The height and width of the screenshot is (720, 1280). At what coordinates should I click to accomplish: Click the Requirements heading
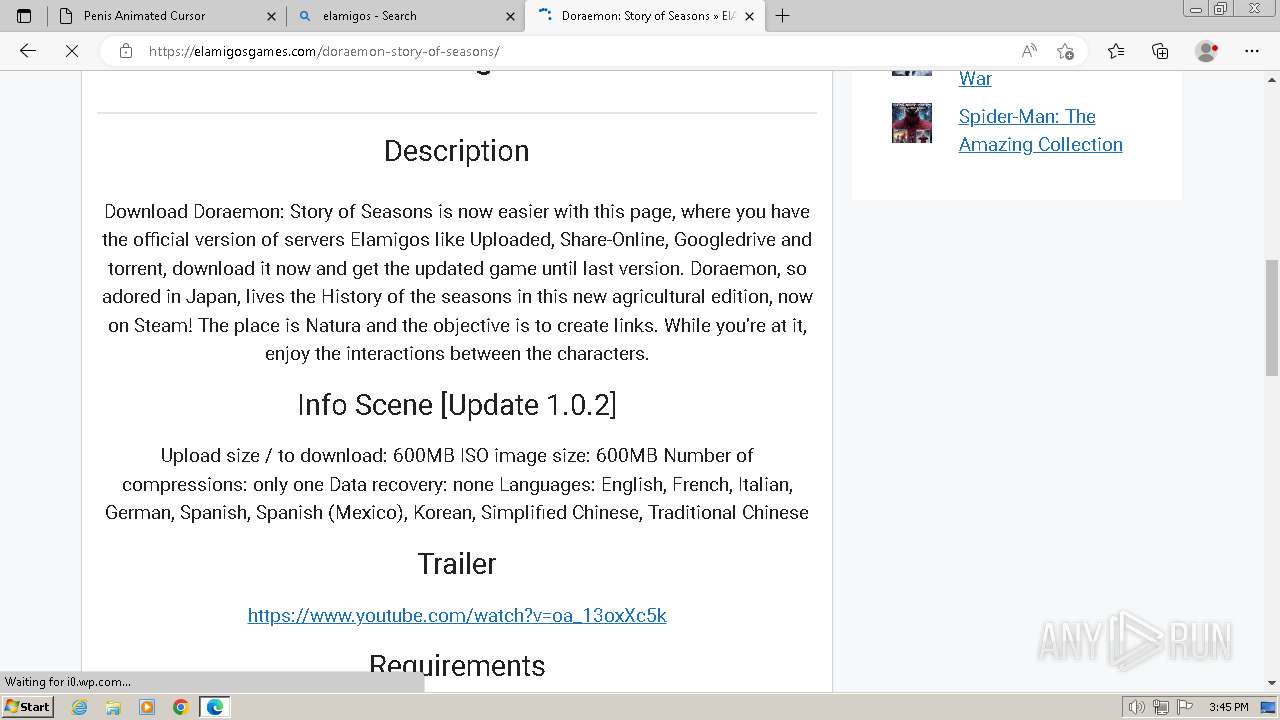pos(457,666)
